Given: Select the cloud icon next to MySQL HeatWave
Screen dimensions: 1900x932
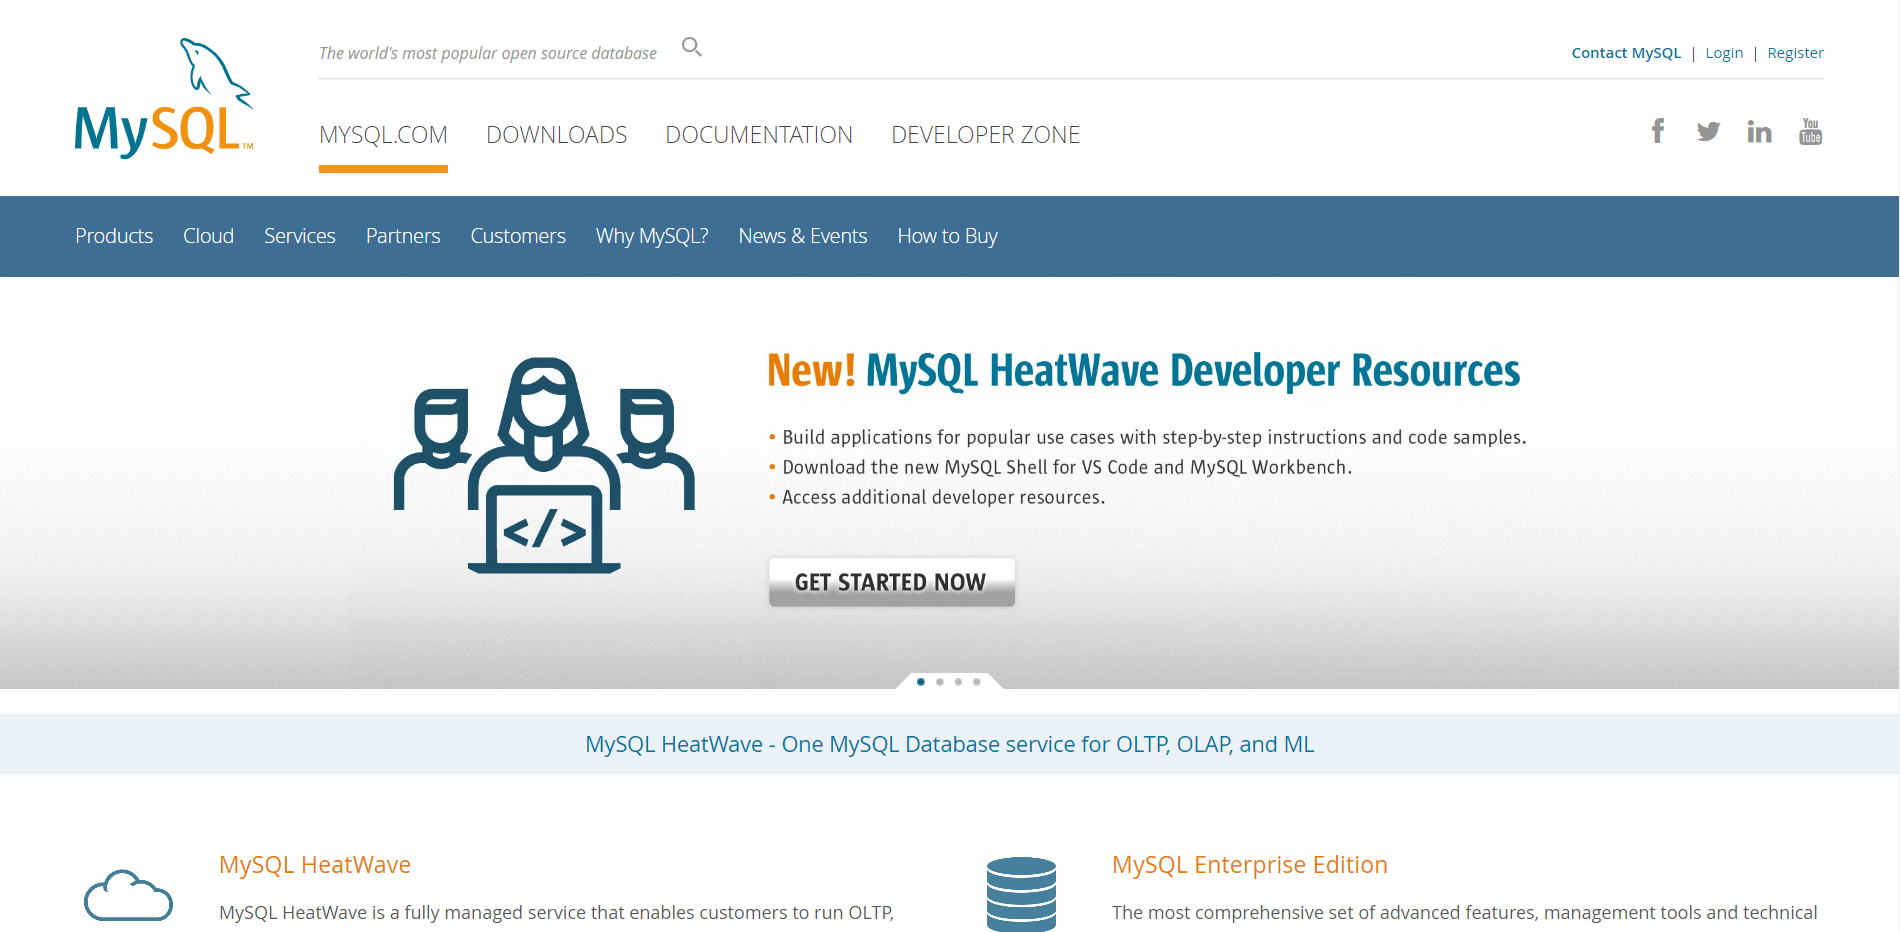Looking at the screenshot, I should 128,893.
